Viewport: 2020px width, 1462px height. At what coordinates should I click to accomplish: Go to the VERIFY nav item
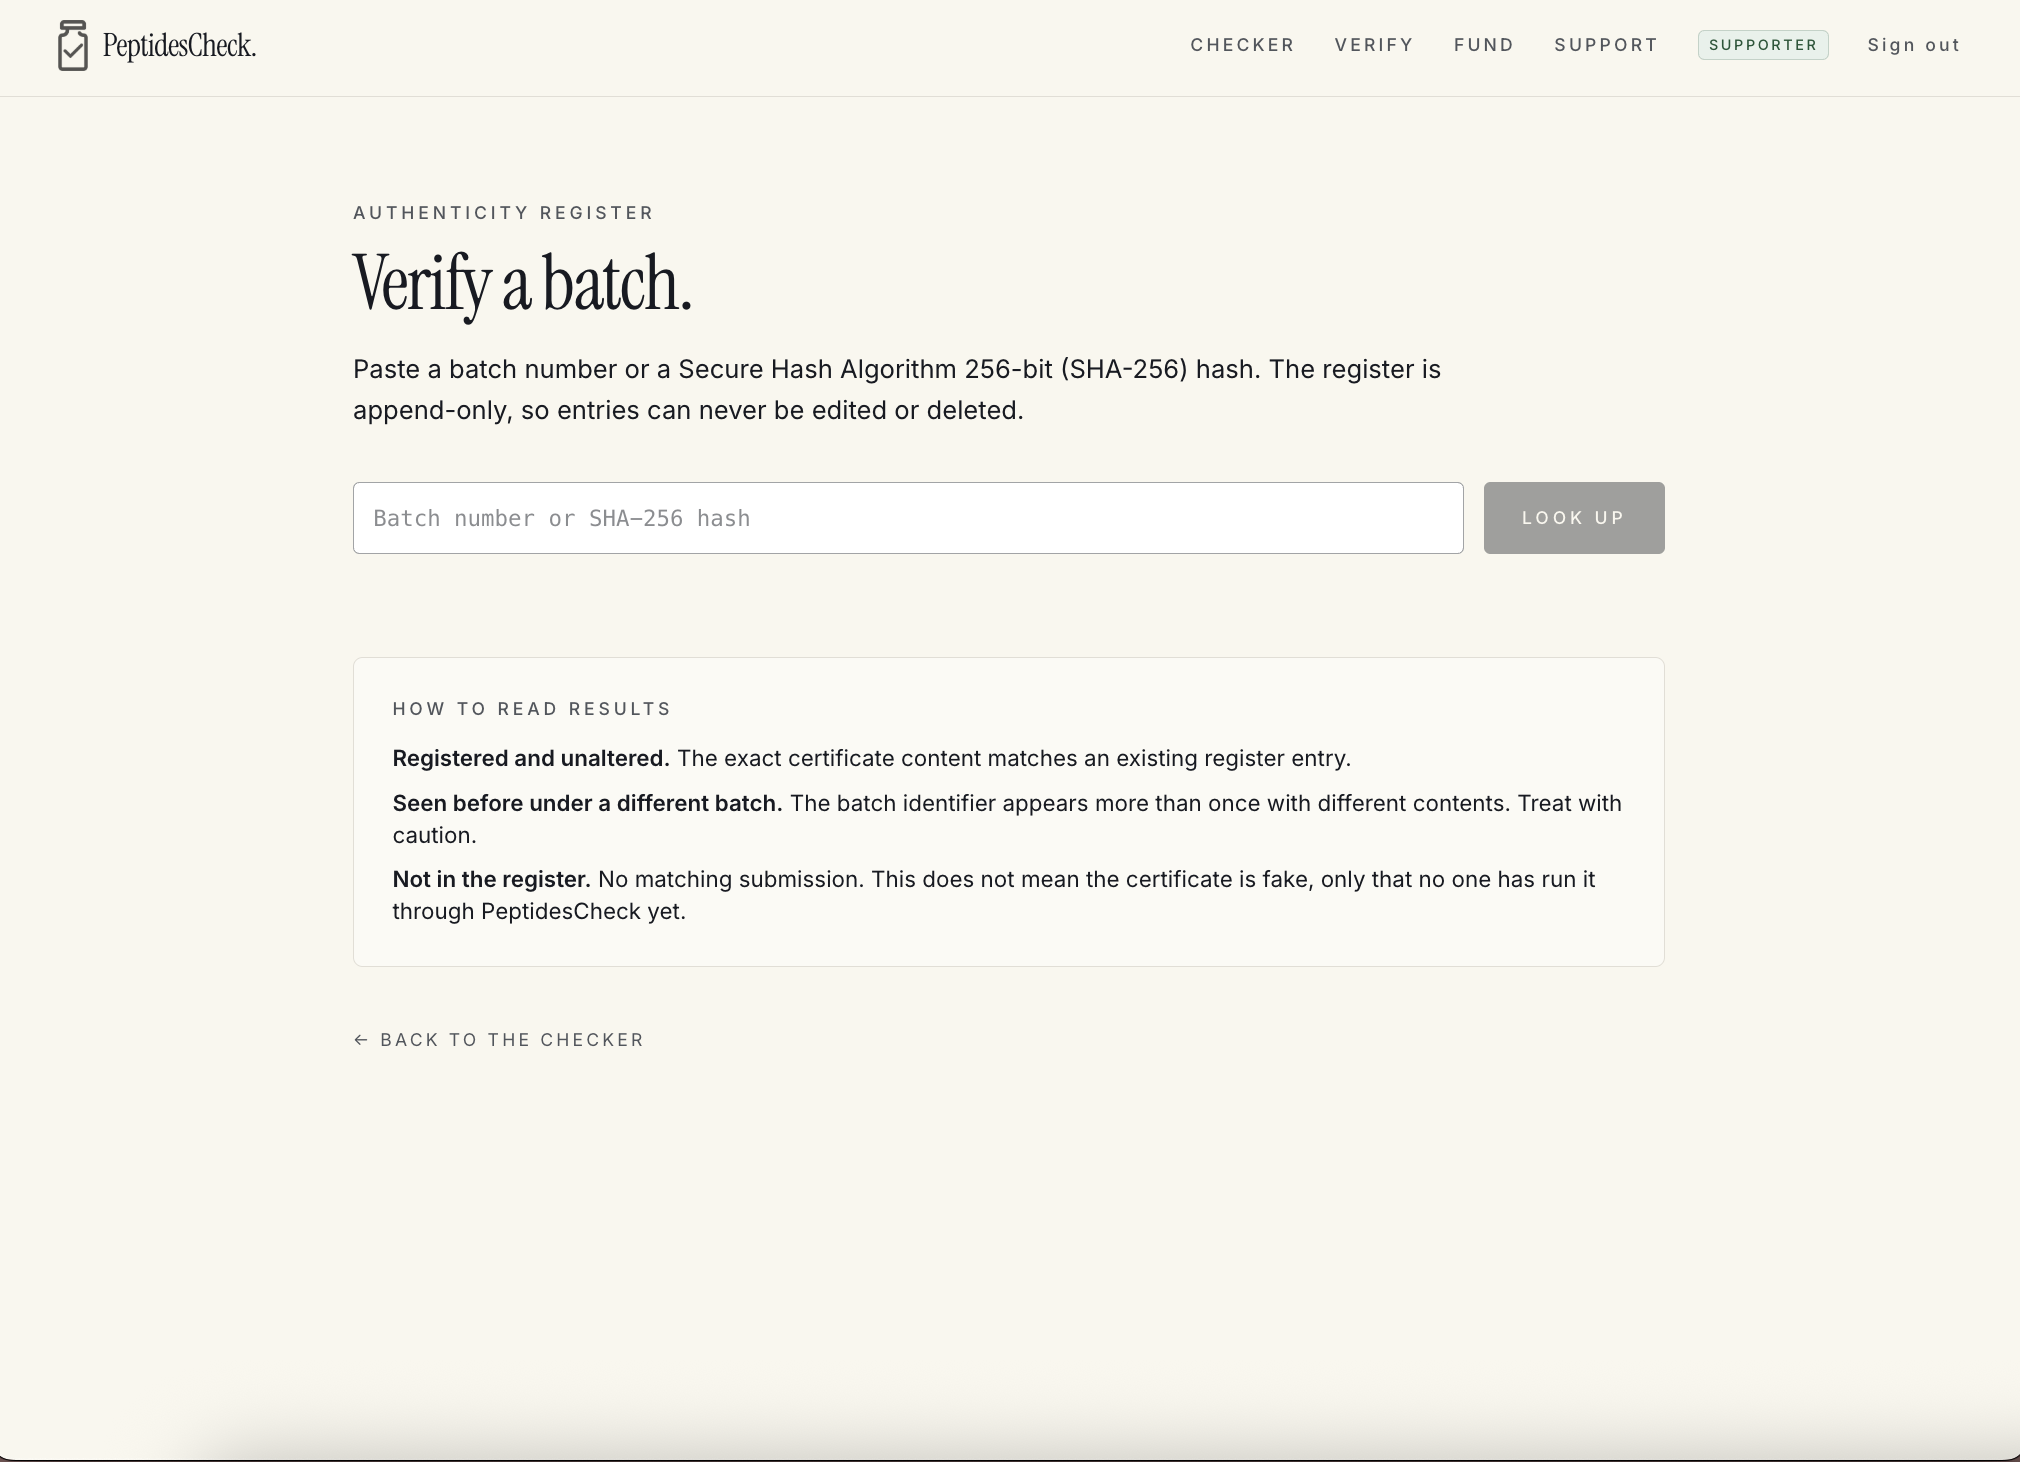(1374, 45)
